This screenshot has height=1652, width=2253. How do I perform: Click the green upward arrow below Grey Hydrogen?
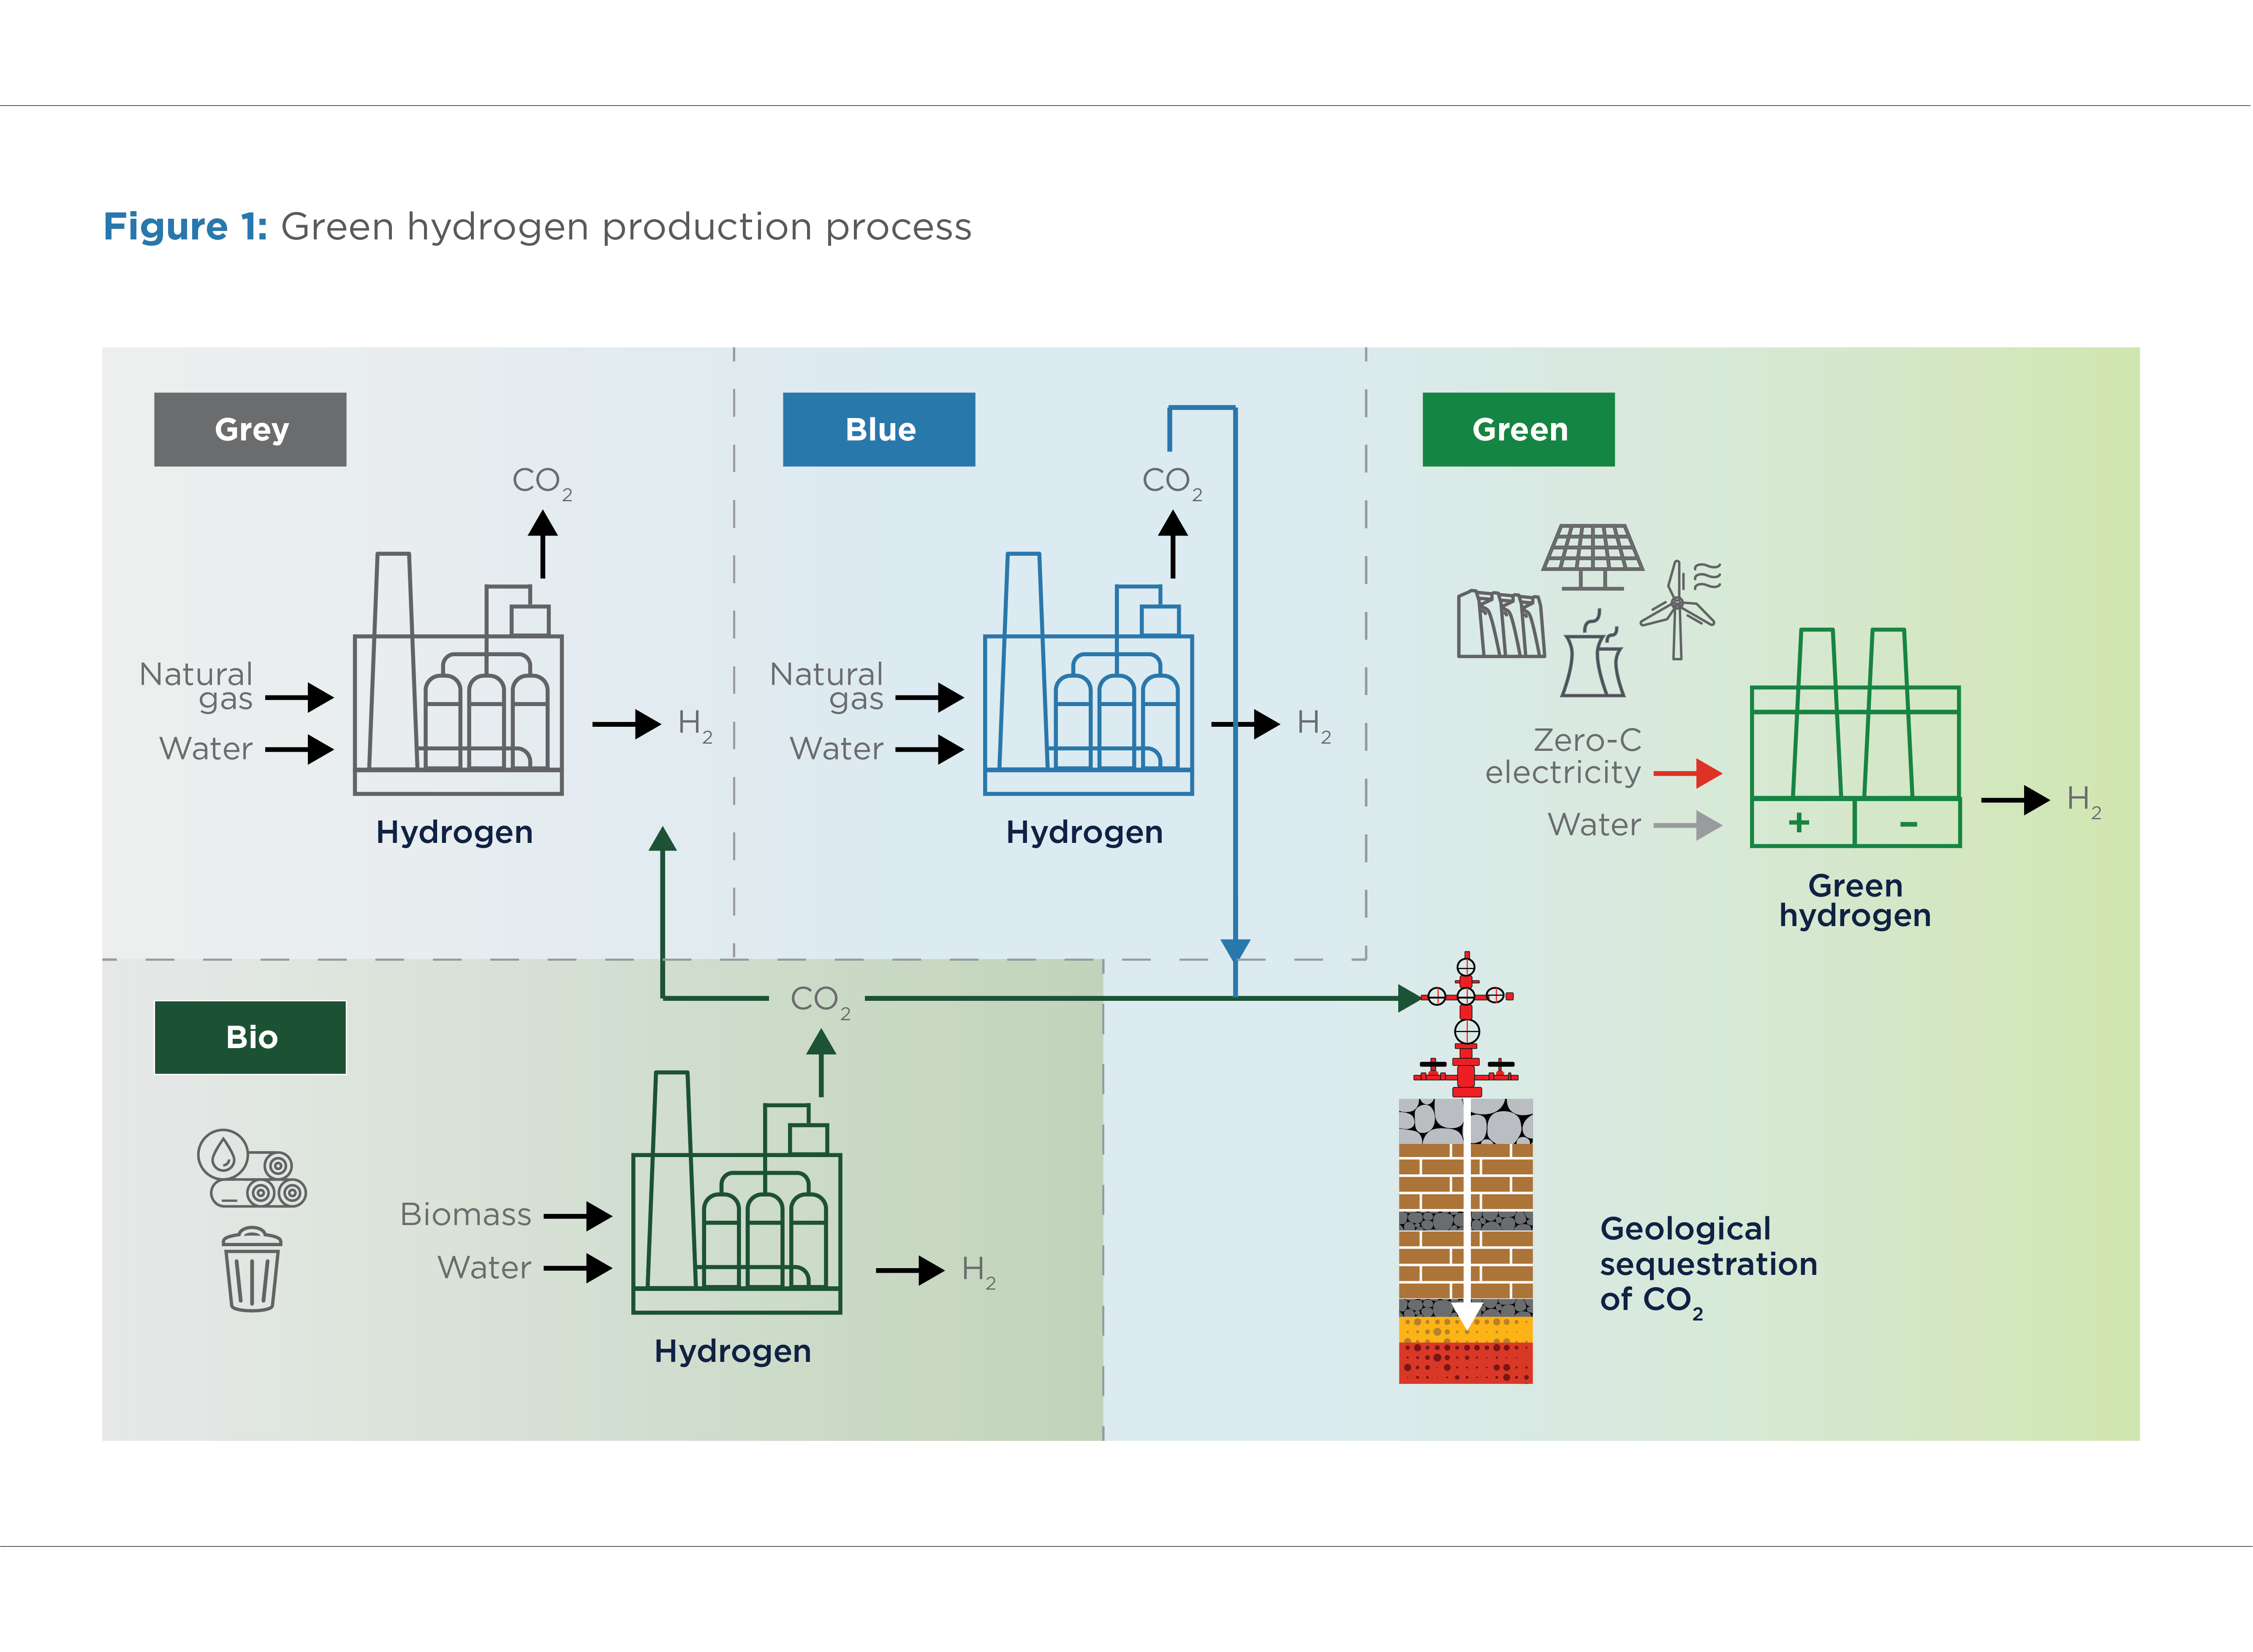tap(662, 912)
